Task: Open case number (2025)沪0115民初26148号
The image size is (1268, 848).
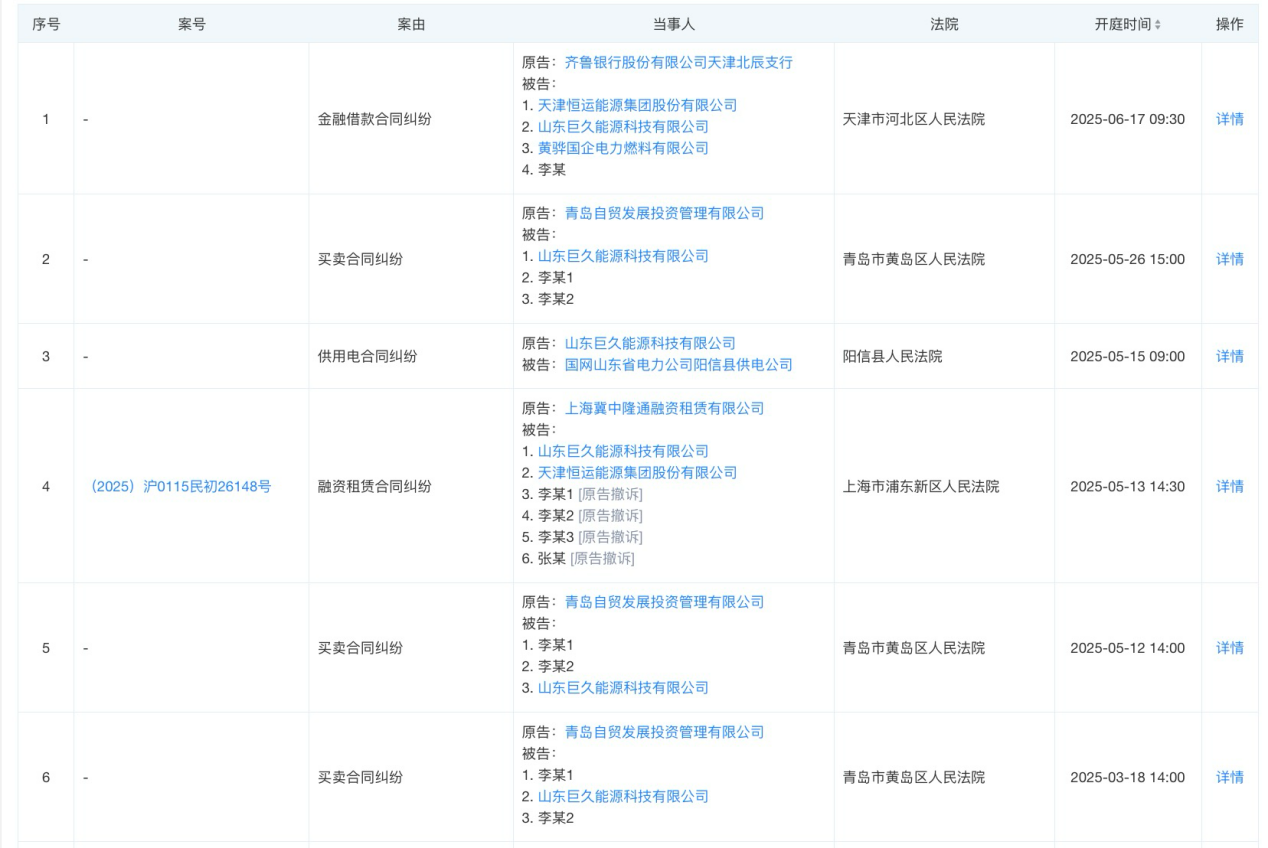Action: [182, 486]
